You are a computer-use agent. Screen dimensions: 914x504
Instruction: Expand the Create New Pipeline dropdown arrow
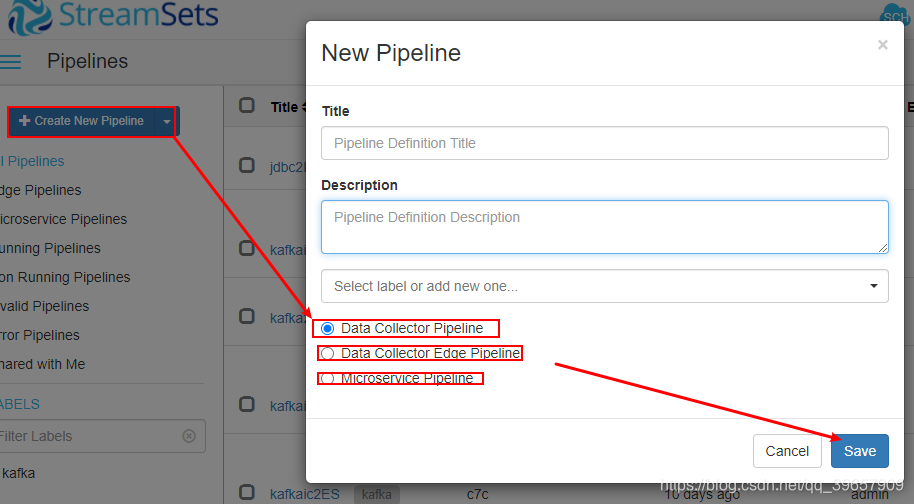tap(167, 121)
